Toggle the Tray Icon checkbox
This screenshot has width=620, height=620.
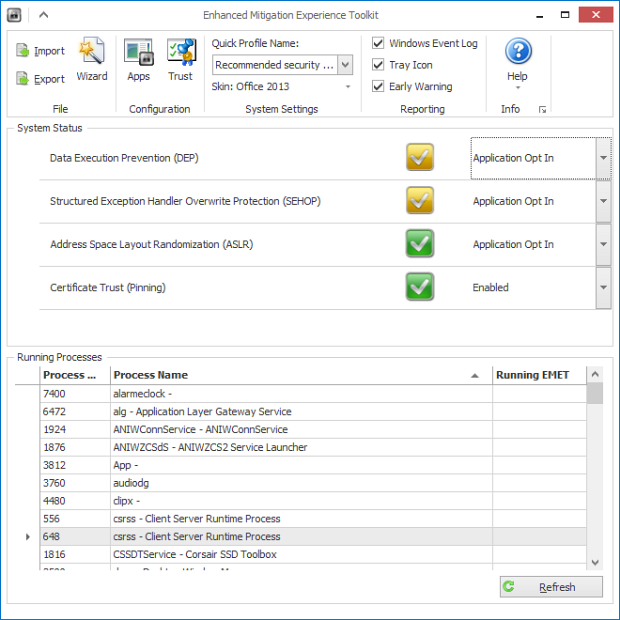(x=378, y=64)
